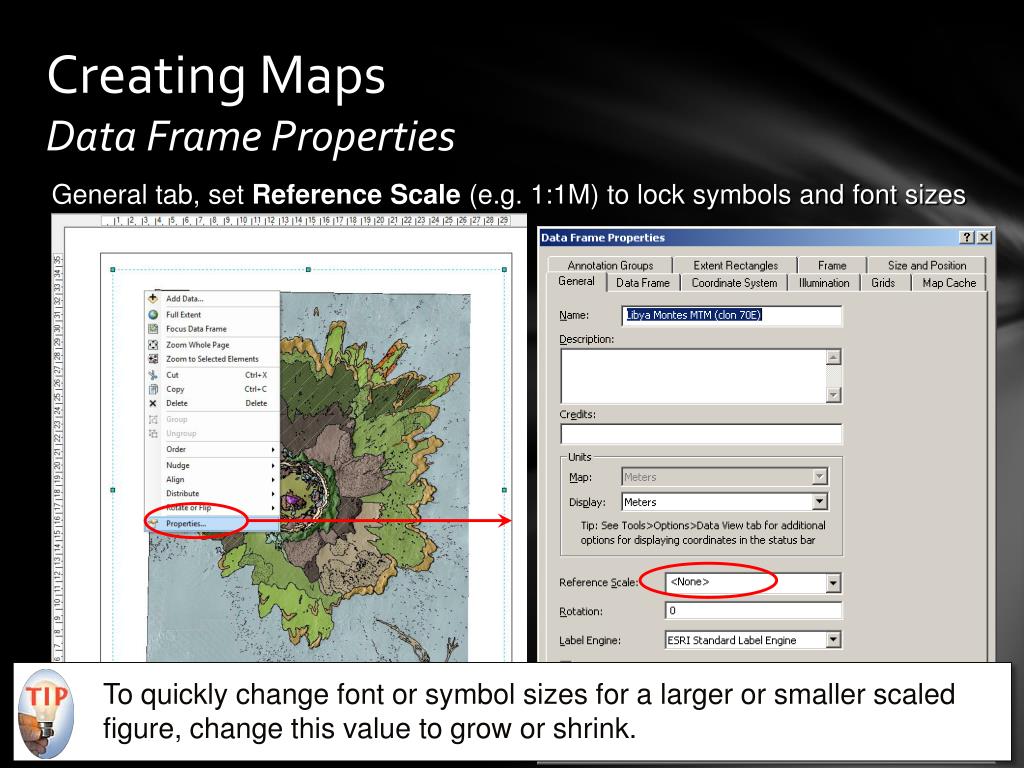Click the Rotation input field
This screenshot has width=1024, height=768.
click(754, 611)
